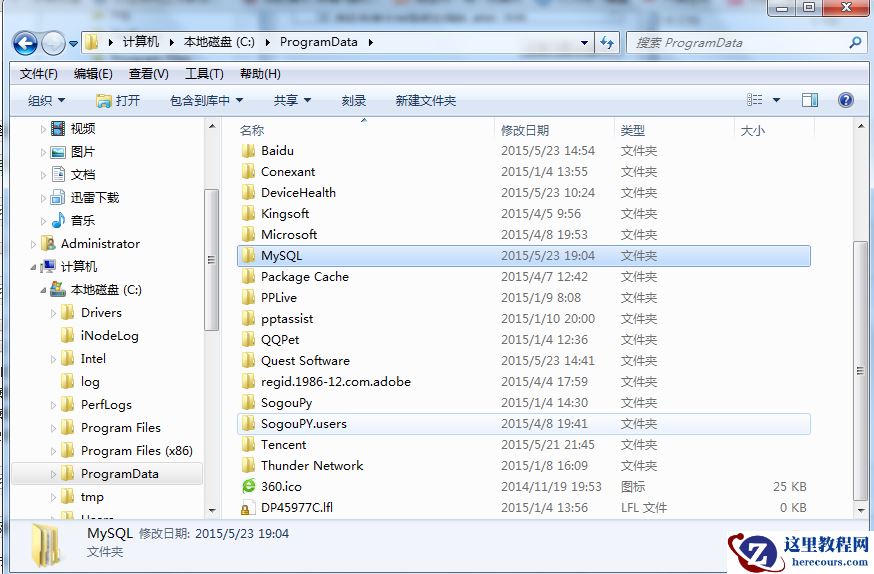Select the QQPet folder icon
874x574 pixels.
click(248, 340)
